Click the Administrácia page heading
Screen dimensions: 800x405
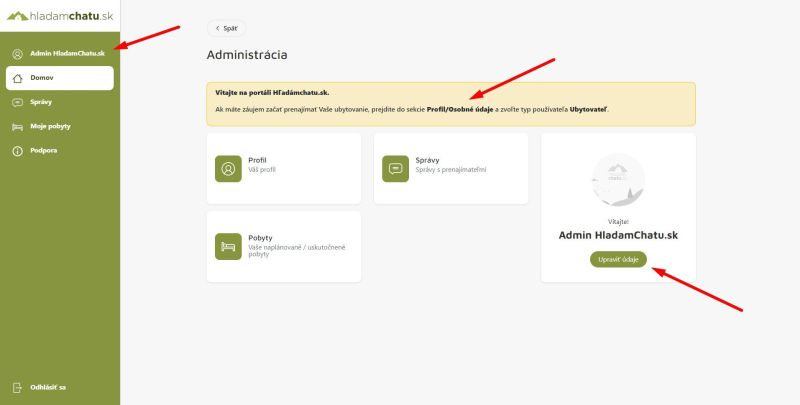click(x=247, y=55)
